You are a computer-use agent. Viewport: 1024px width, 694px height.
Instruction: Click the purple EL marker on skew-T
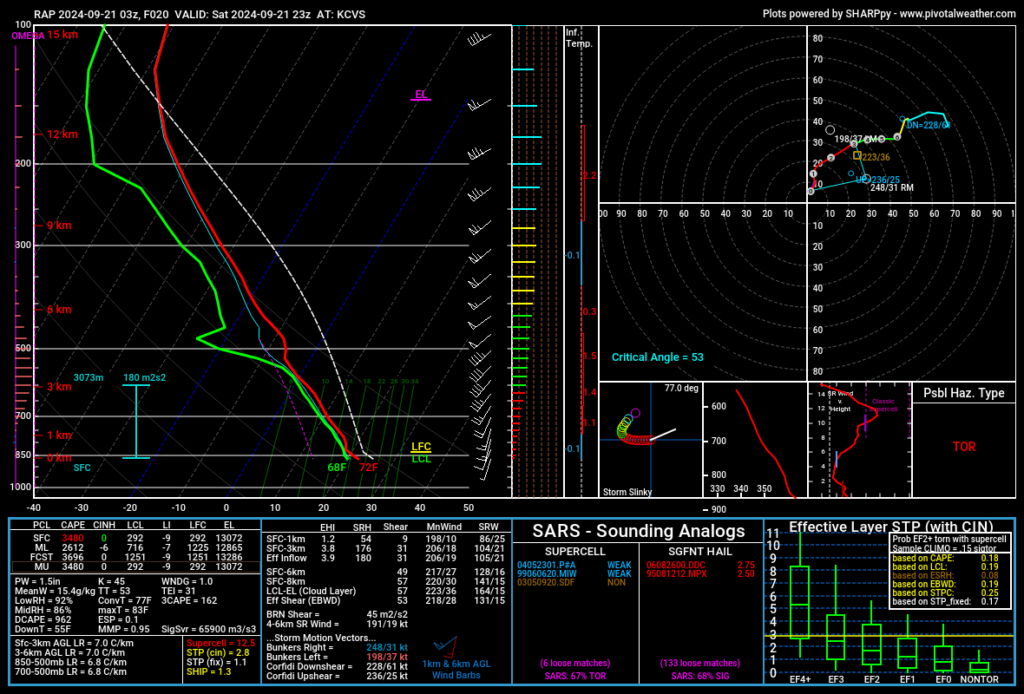coord(421,95)
